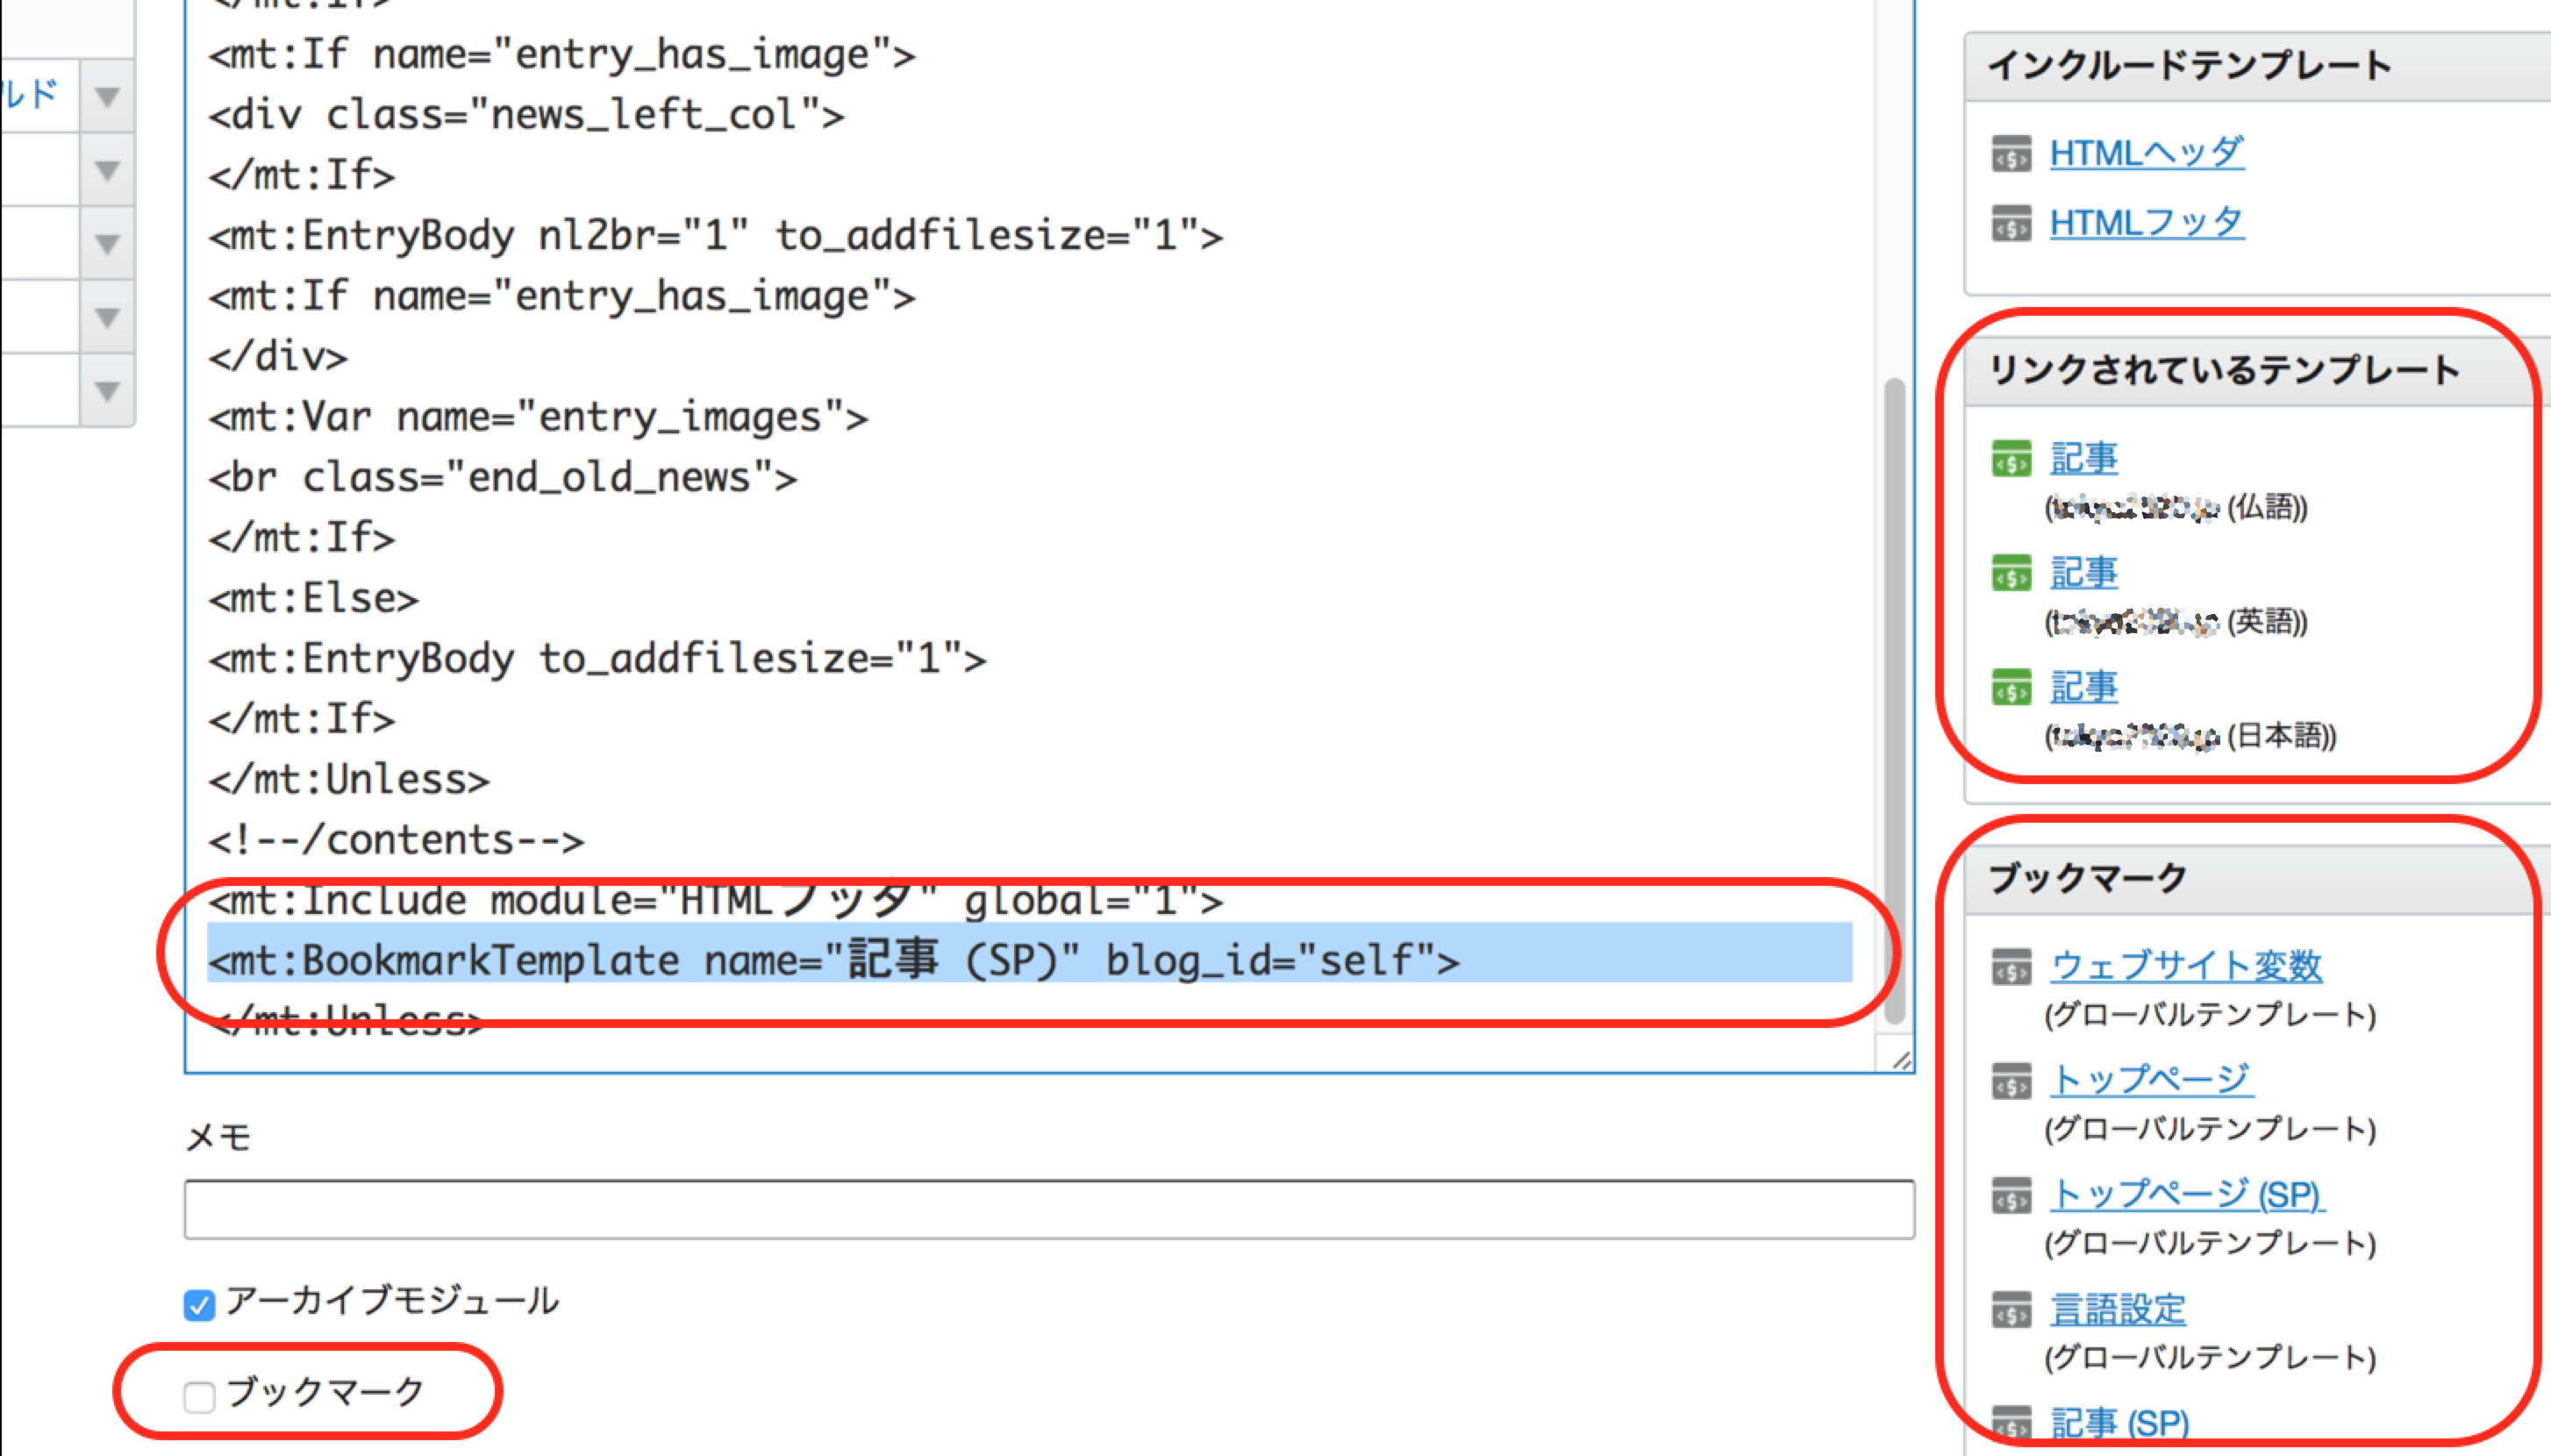Viewport: 2551px width, 1456px height.
Task: Open linked 記事 template for 英語 site
Action: pos(2084,573)
